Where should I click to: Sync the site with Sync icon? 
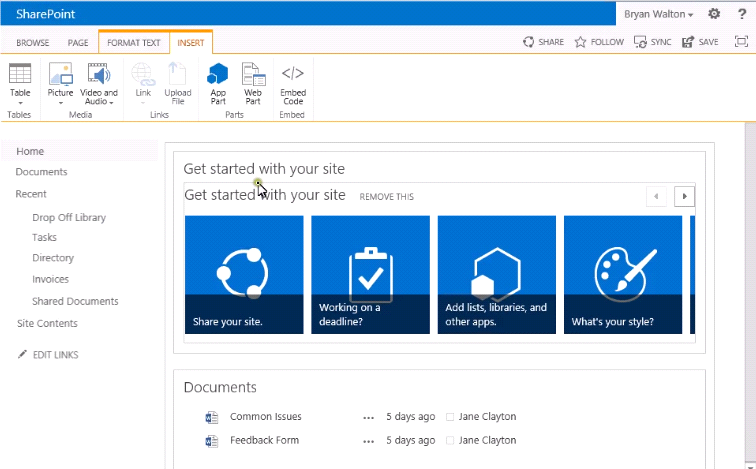(640, 42)
